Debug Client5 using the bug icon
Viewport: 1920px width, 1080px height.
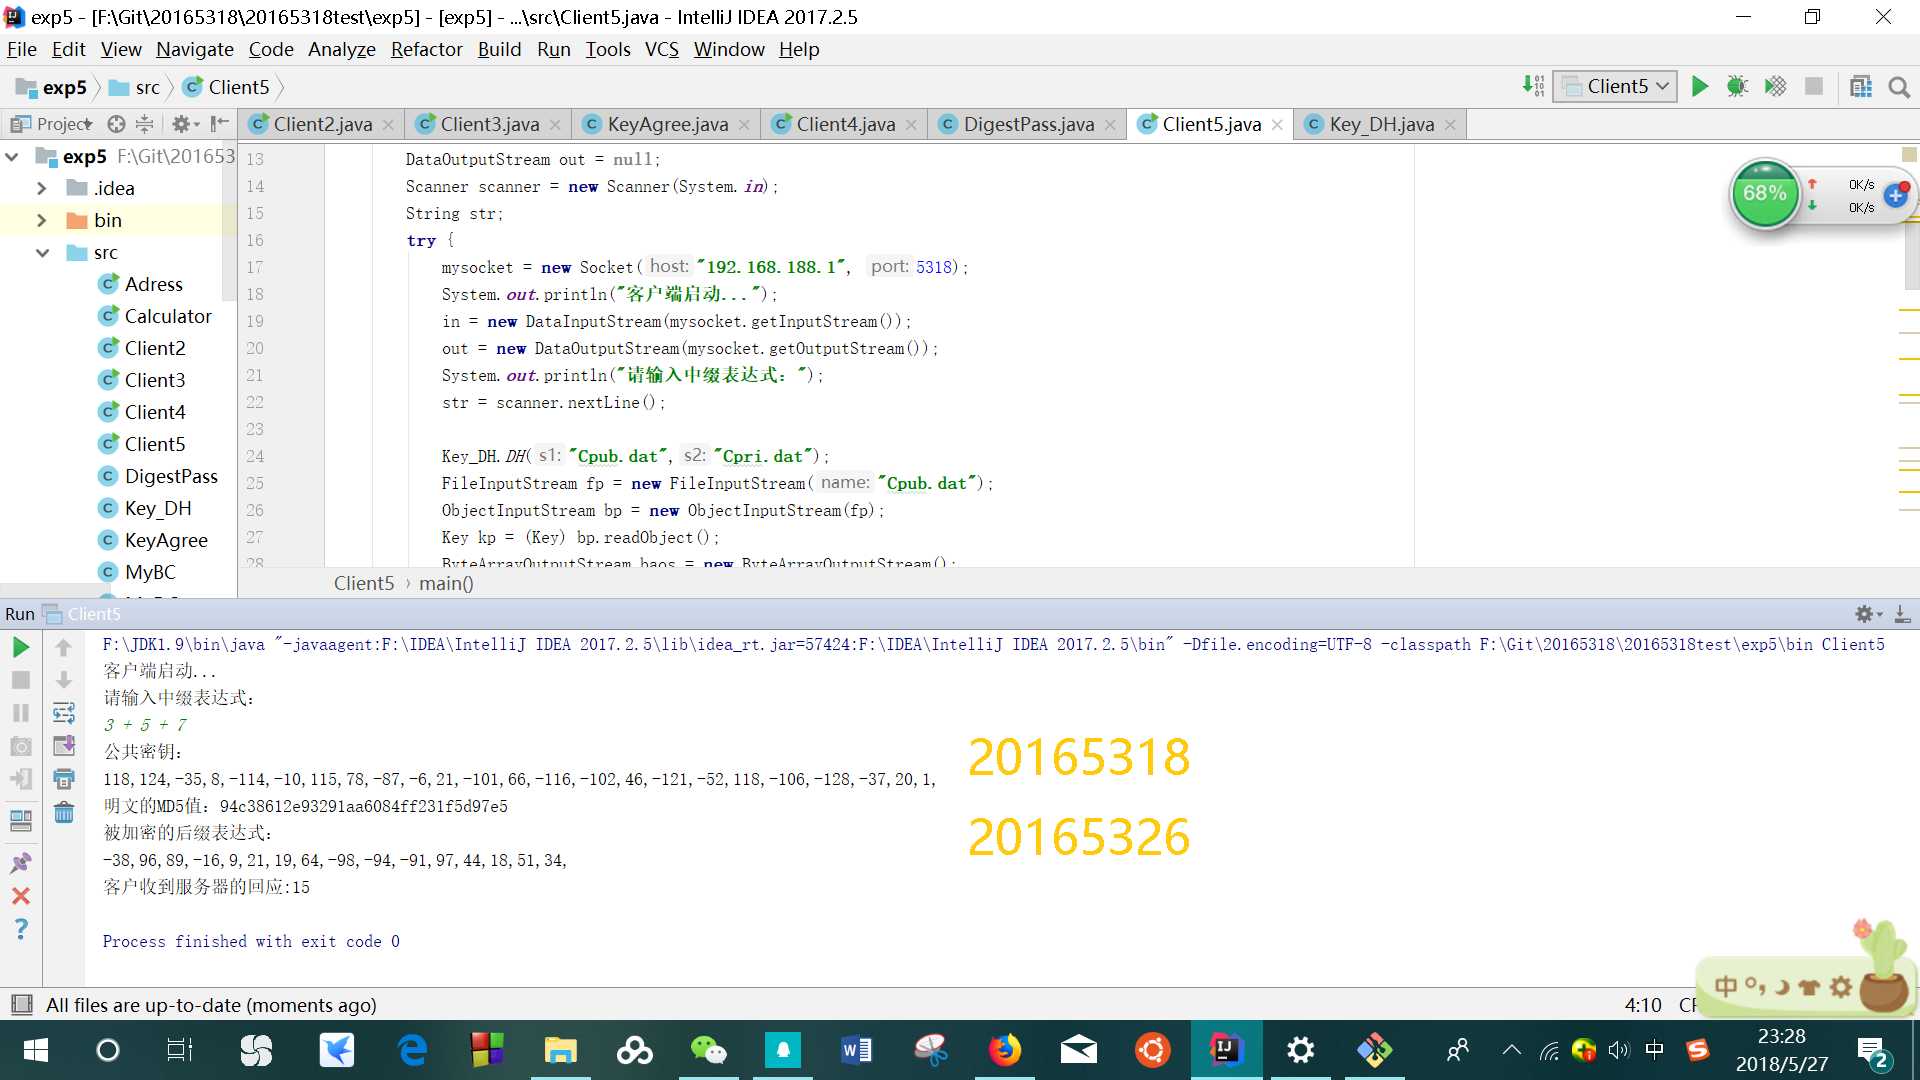tap(1737, 87)
